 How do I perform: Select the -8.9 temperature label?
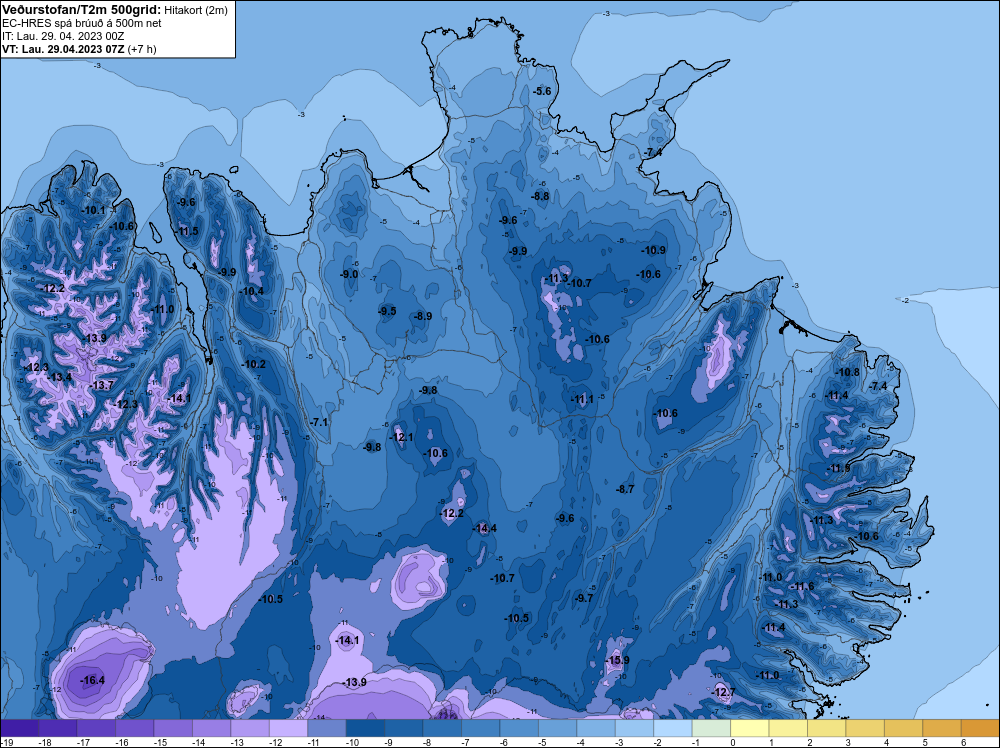pyautogui.click(x=423, y=316)
